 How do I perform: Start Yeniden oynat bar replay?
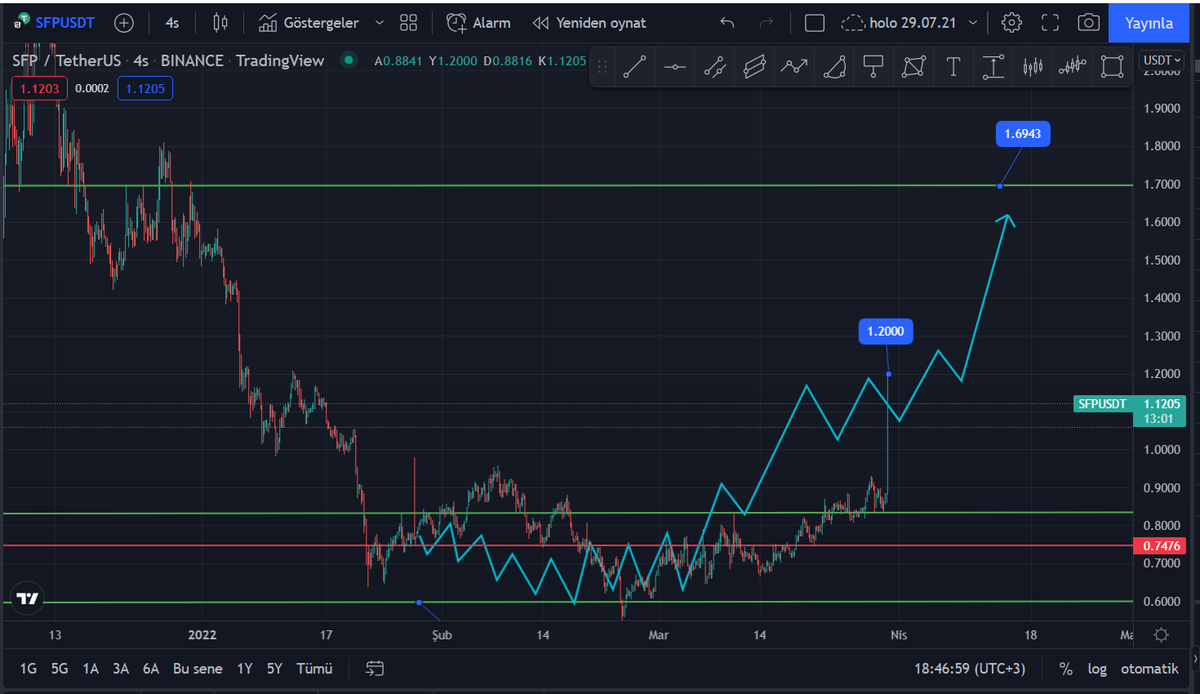click(589, 22)
